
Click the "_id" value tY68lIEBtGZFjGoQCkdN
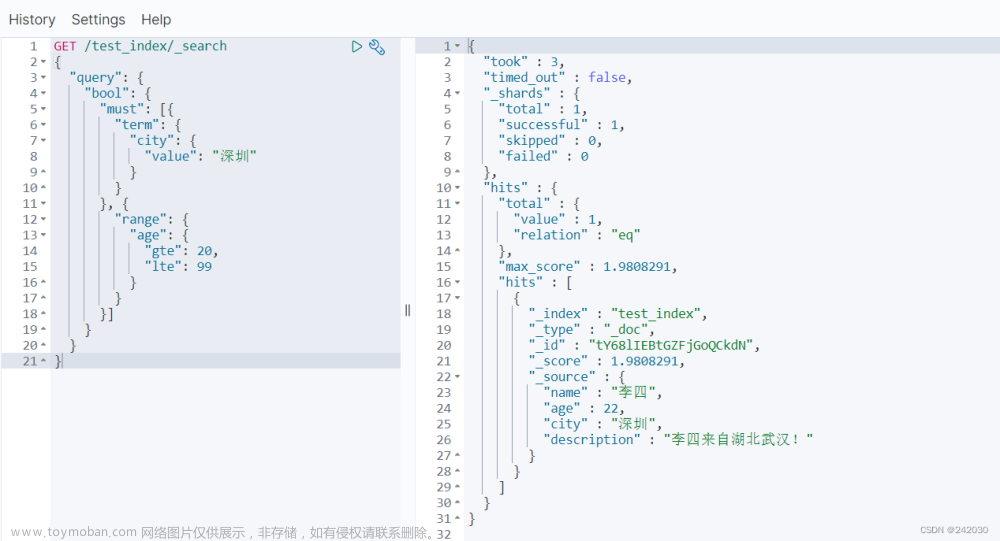pyautogui.click(x=671, y=345)
